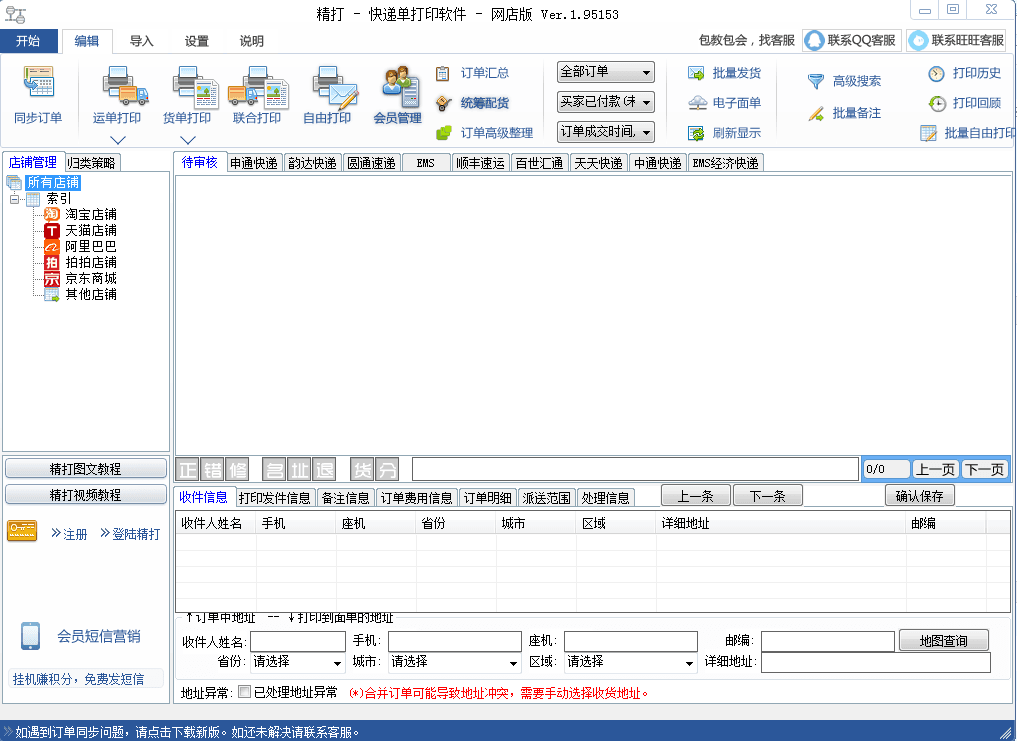Open the 订单明细 tab

tap(488, 498)
